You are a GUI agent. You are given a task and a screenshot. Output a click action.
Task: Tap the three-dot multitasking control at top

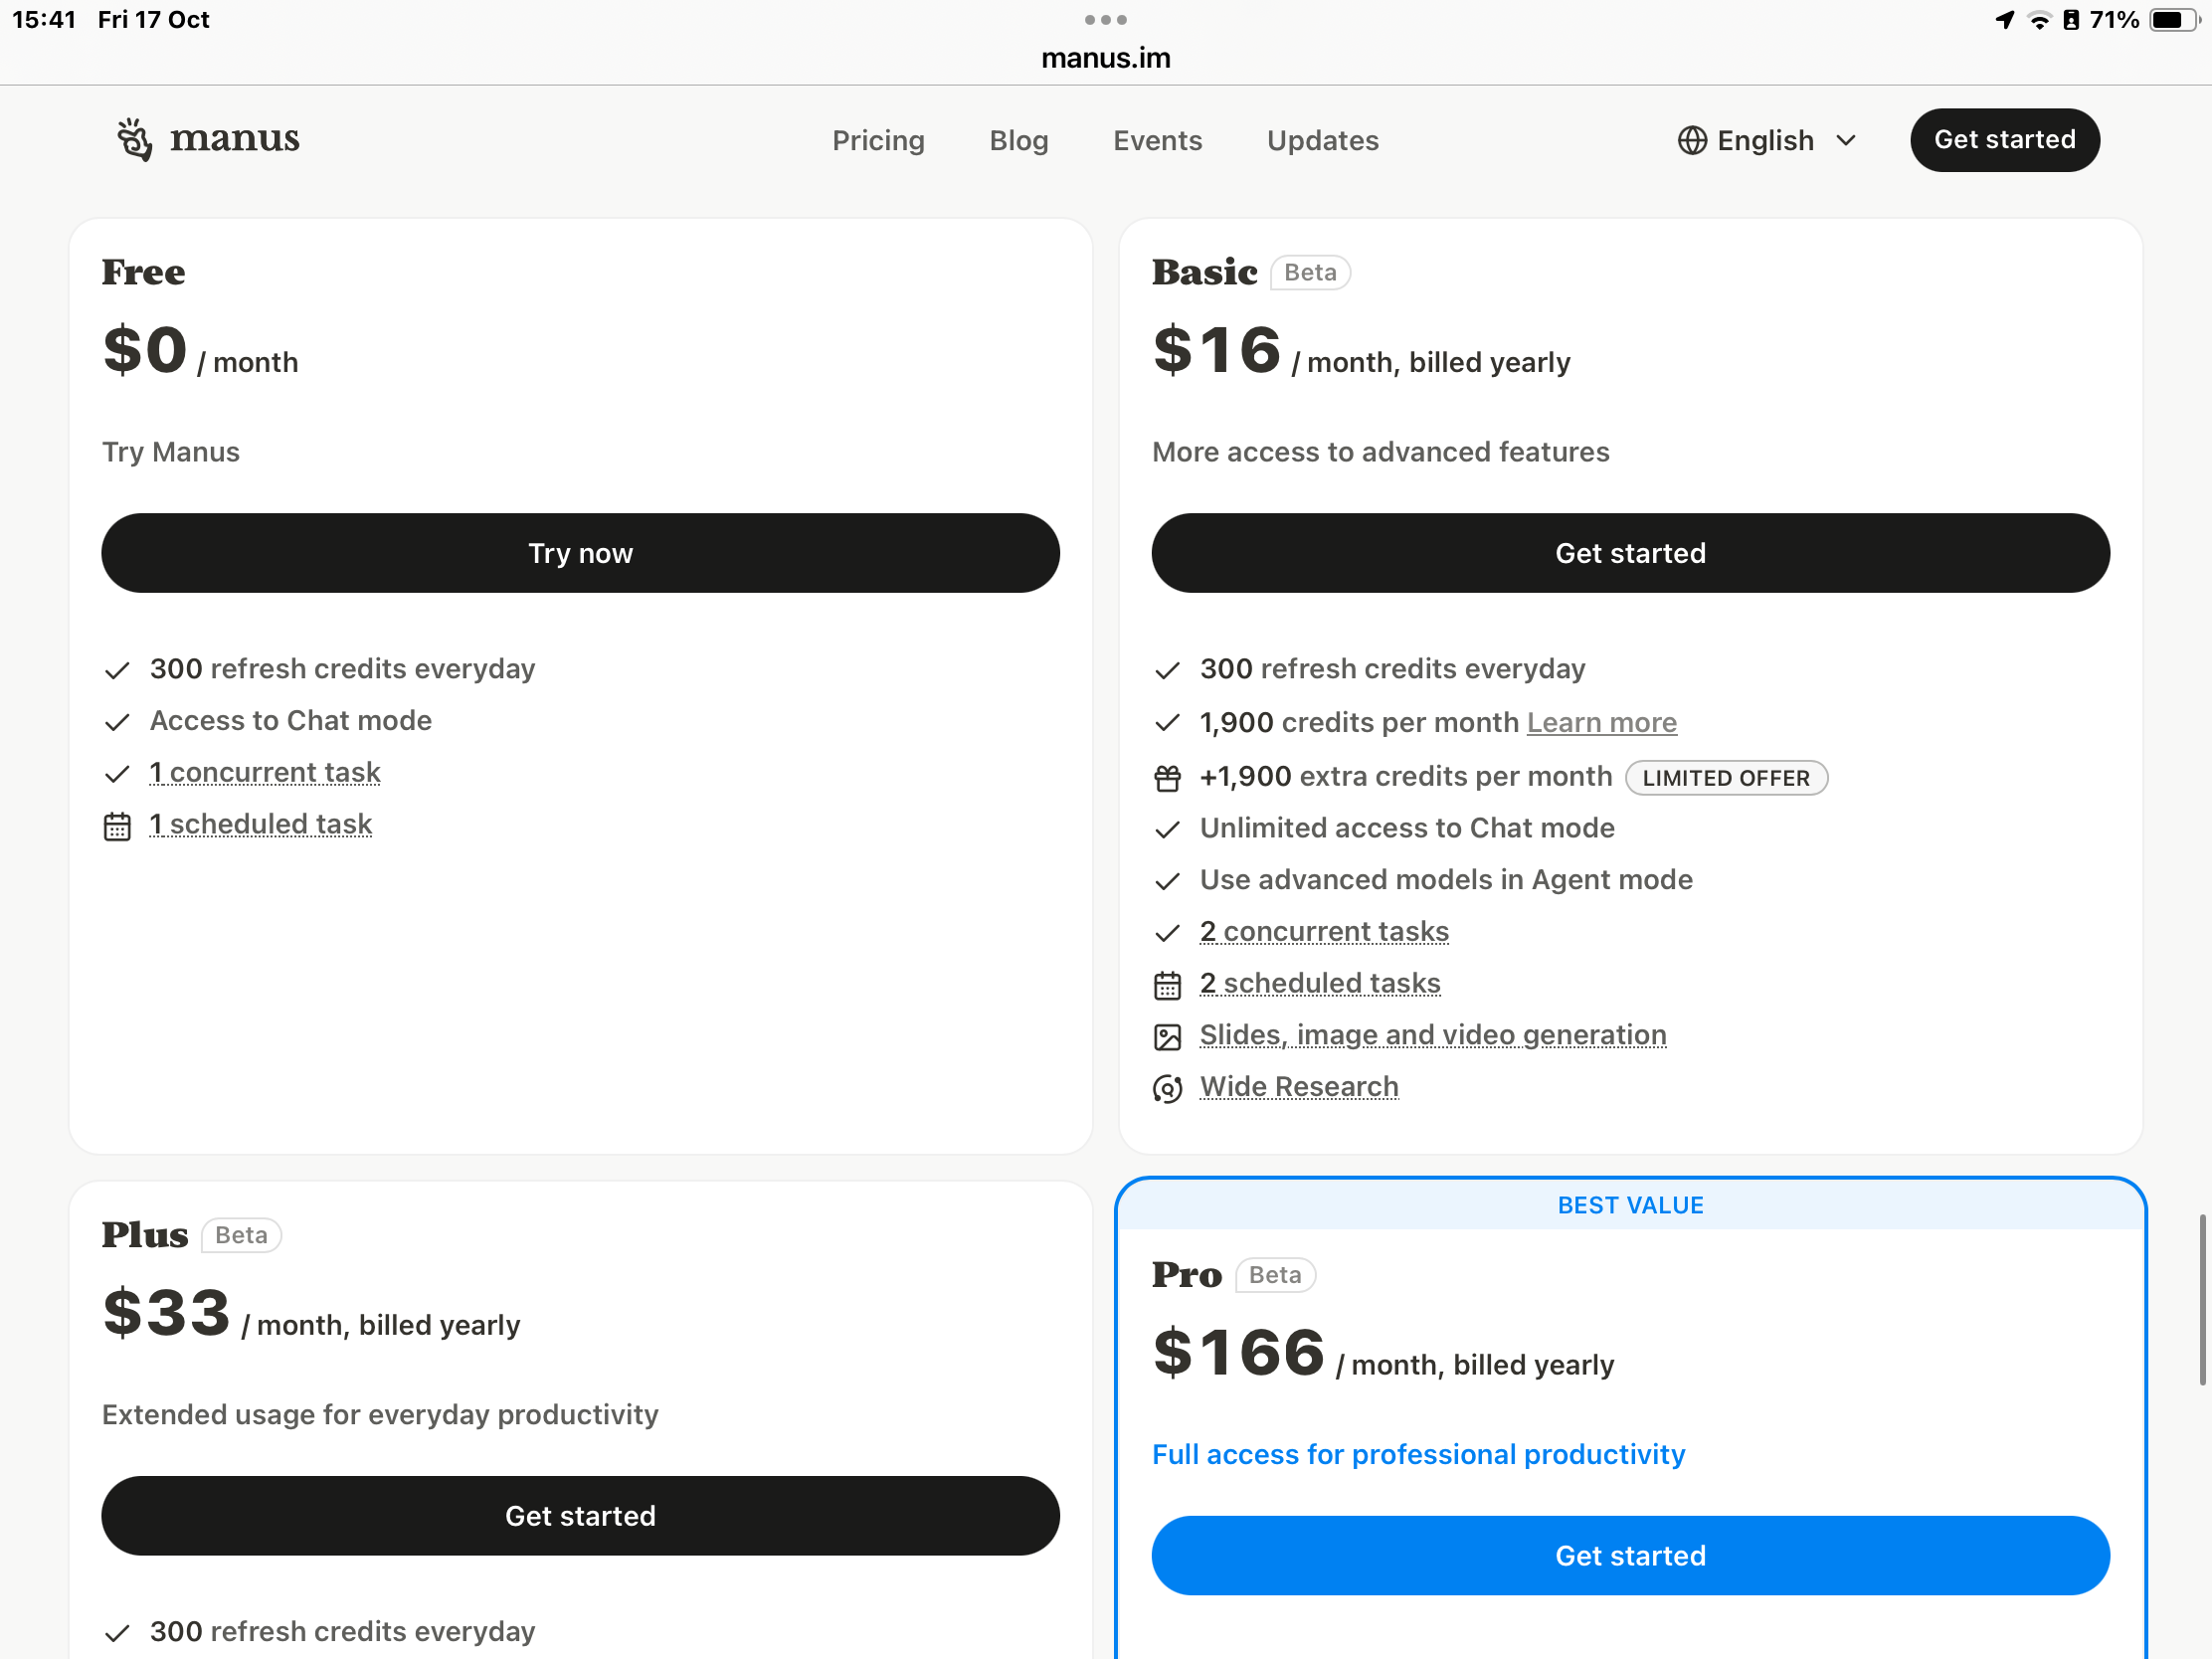[x=1105, y=20]
